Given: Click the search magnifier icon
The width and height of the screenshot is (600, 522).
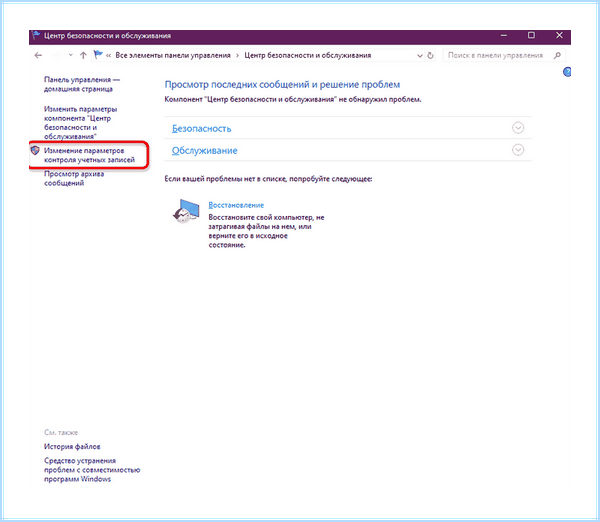Looking at the screenshot, I should point(557,55).
